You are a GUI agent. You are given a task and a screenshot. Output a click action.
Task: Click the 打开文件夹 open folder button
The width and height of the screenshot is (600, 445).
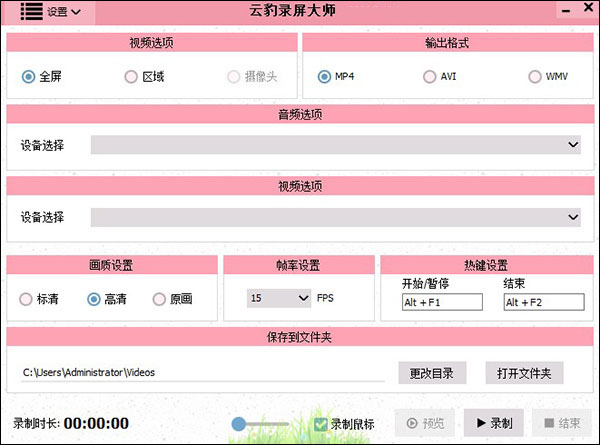524,373
